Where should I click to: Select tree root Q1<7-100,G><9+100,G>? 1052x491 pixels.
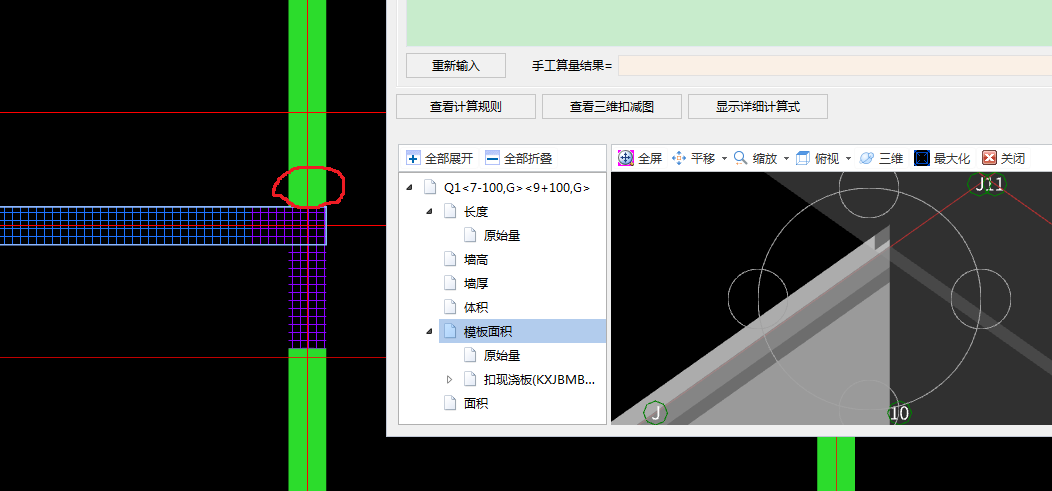click(517, 188)
